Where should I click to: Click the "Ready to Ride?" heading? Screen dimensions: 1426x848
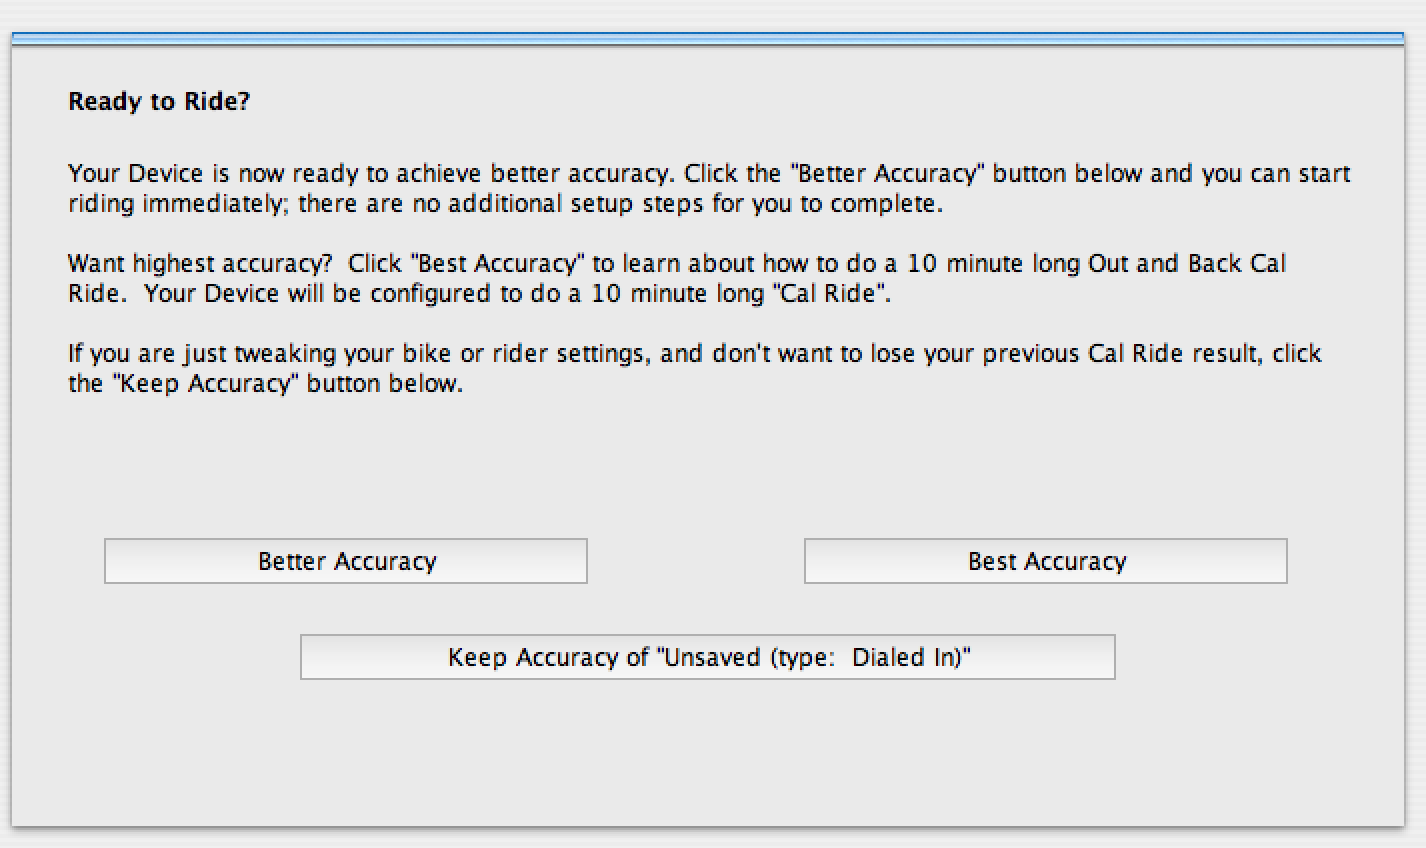point(159,101)
